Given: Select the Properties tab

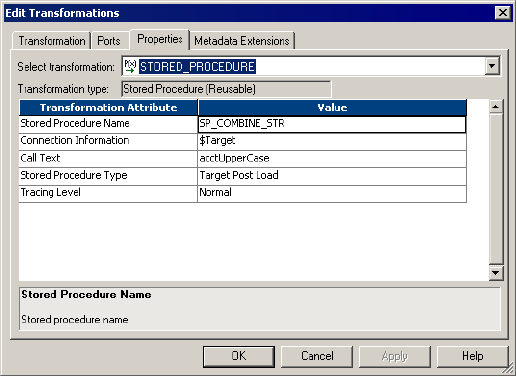Looking at the screenshot, I should [160, 39].
